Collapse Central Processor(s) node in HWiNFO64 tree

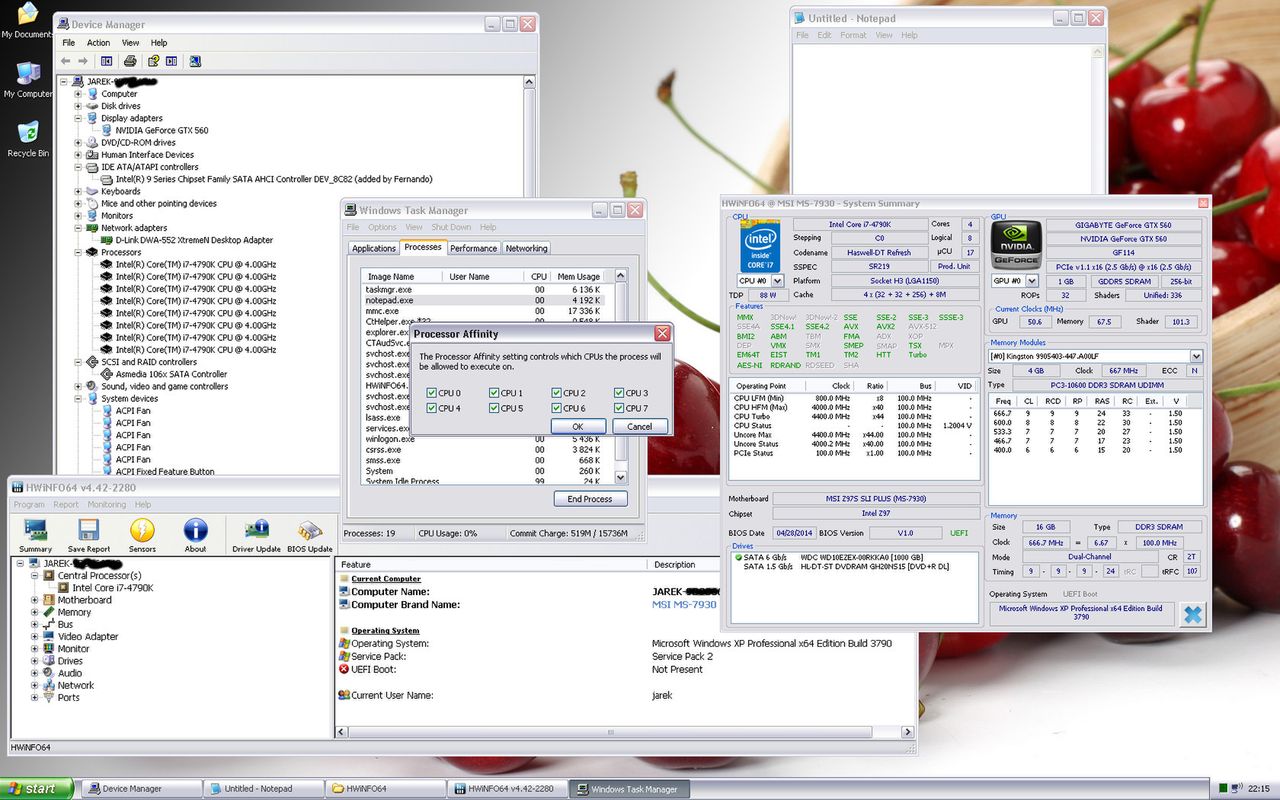(35, 576)
